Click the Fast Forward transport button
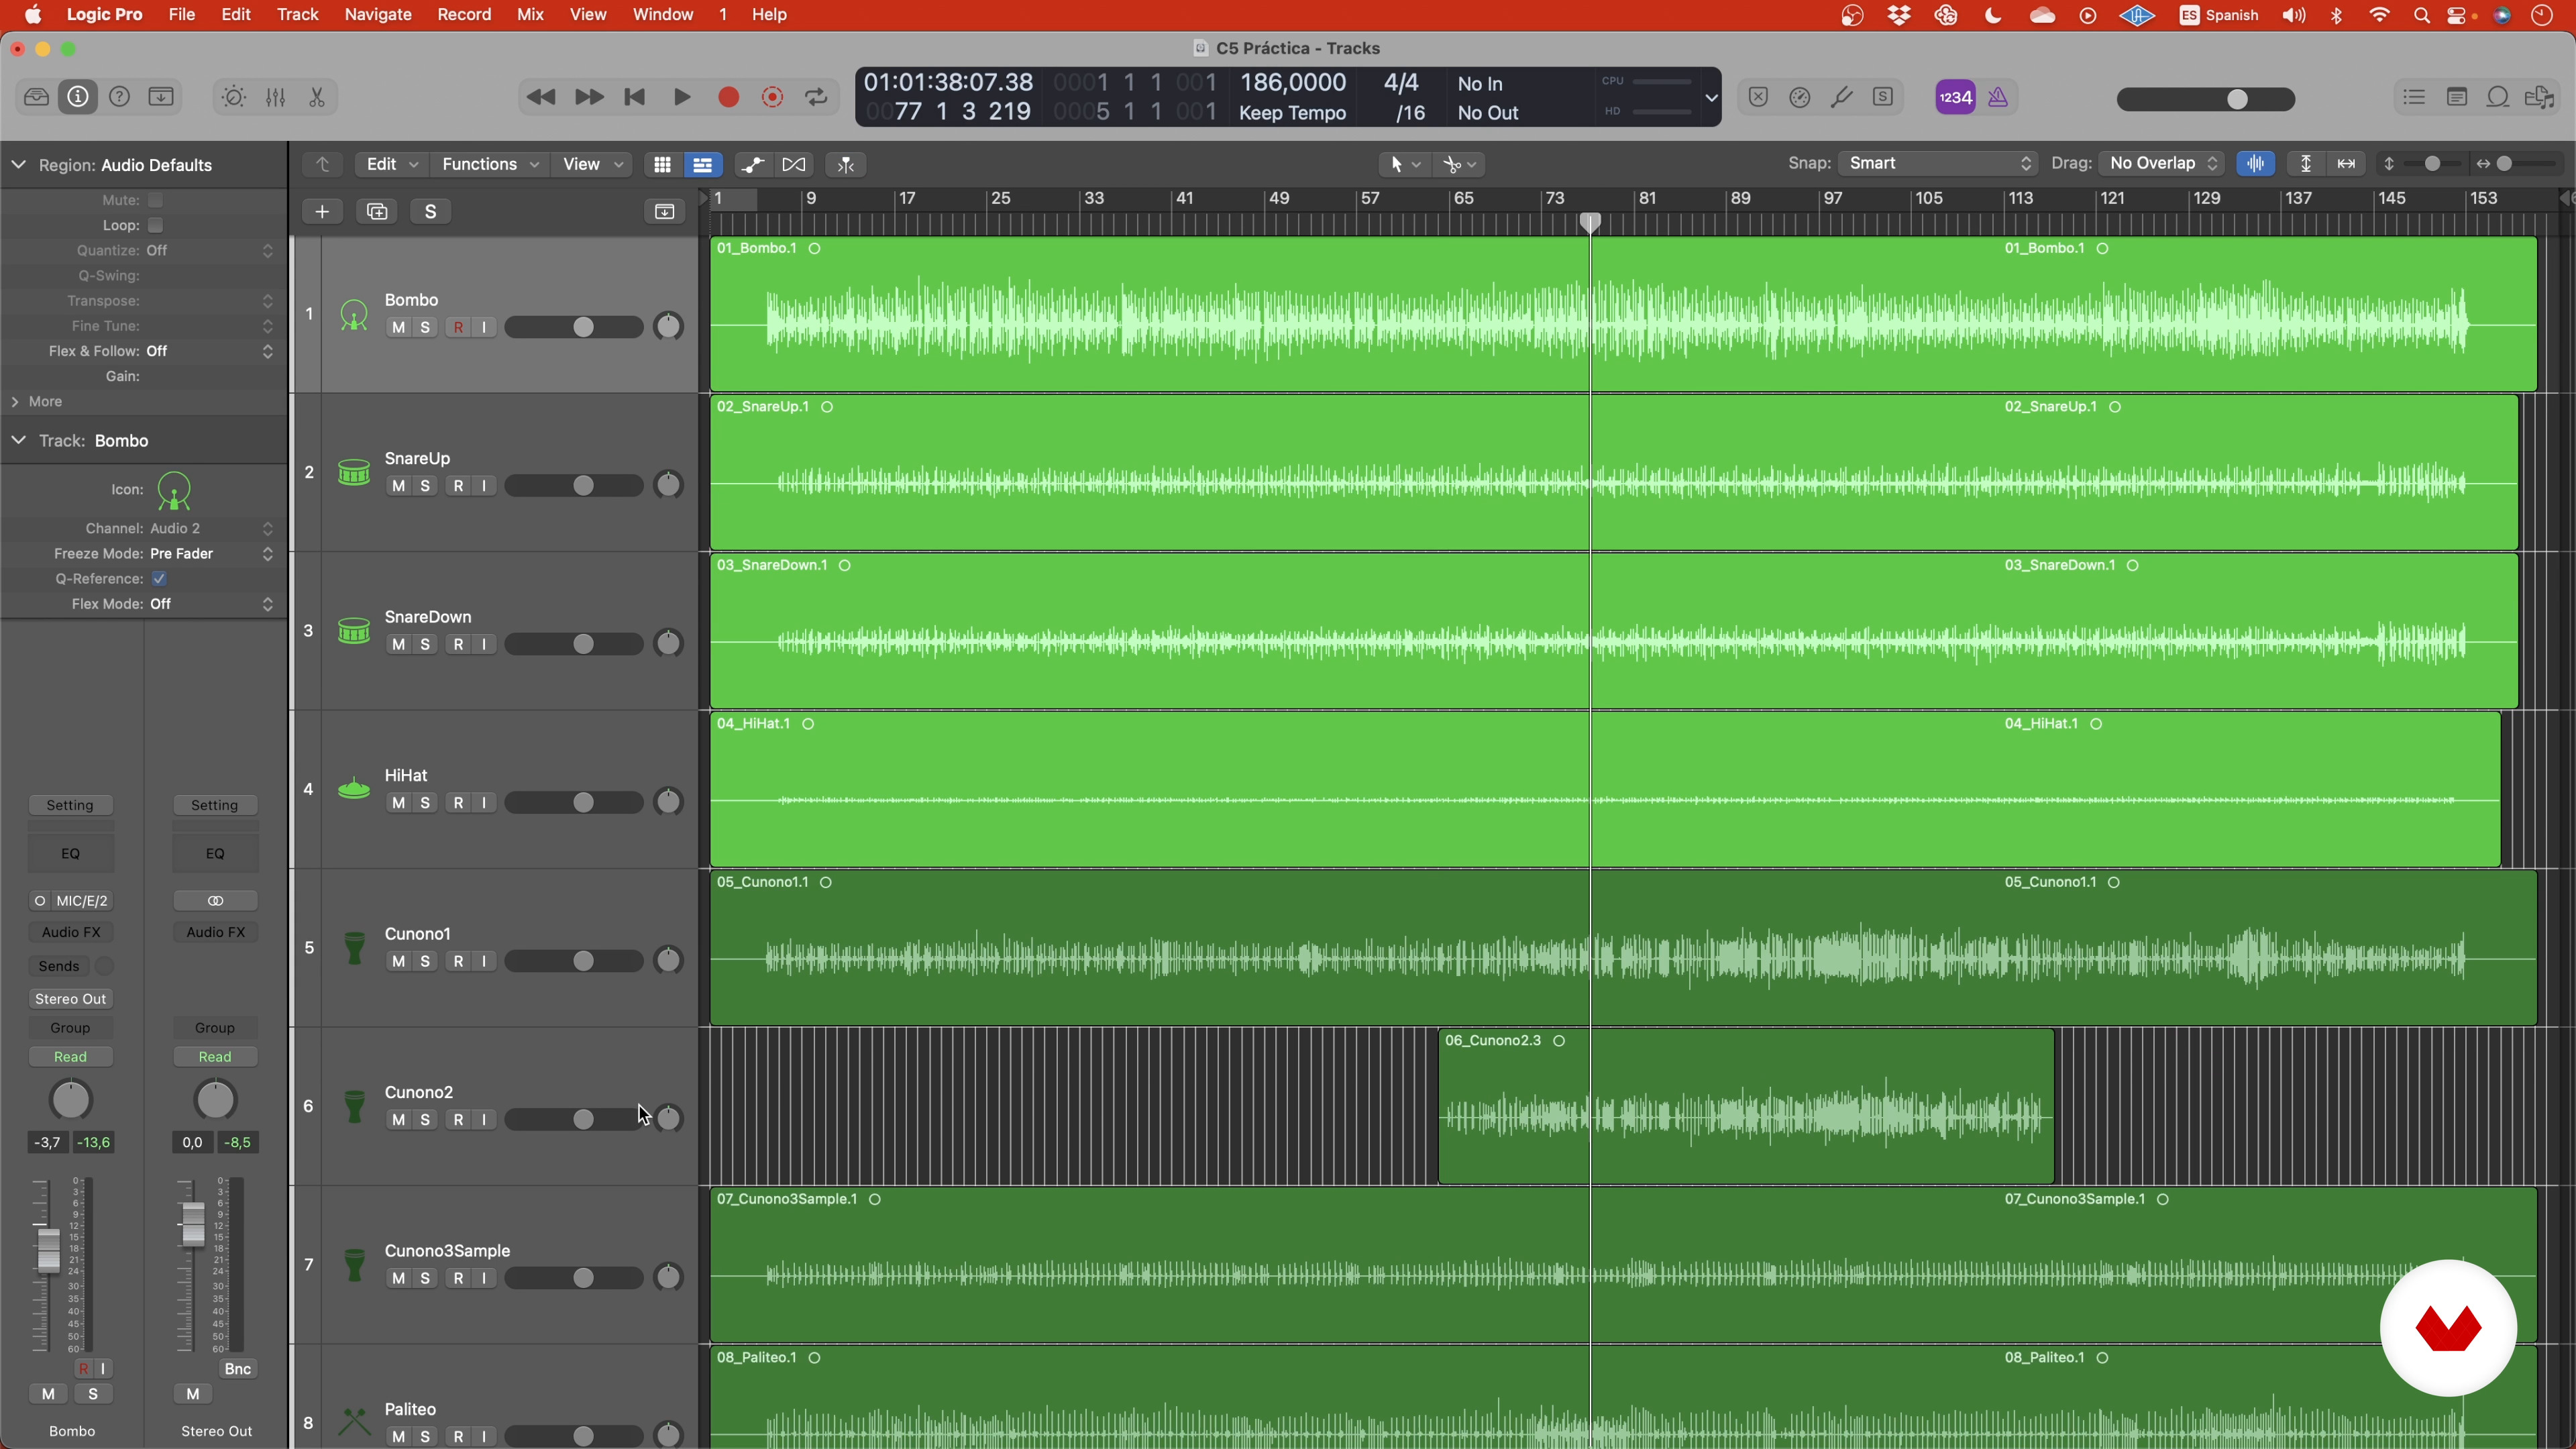The height and width of the screenshot is (1449, 2576). click(589, 98)
